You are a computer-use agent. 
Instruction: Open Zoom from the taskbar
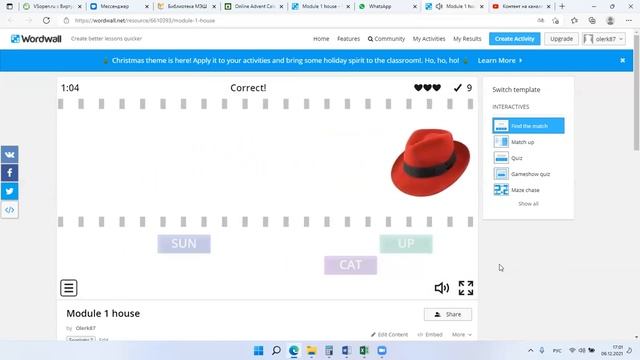pyautogui.click(x=382, y=351)
